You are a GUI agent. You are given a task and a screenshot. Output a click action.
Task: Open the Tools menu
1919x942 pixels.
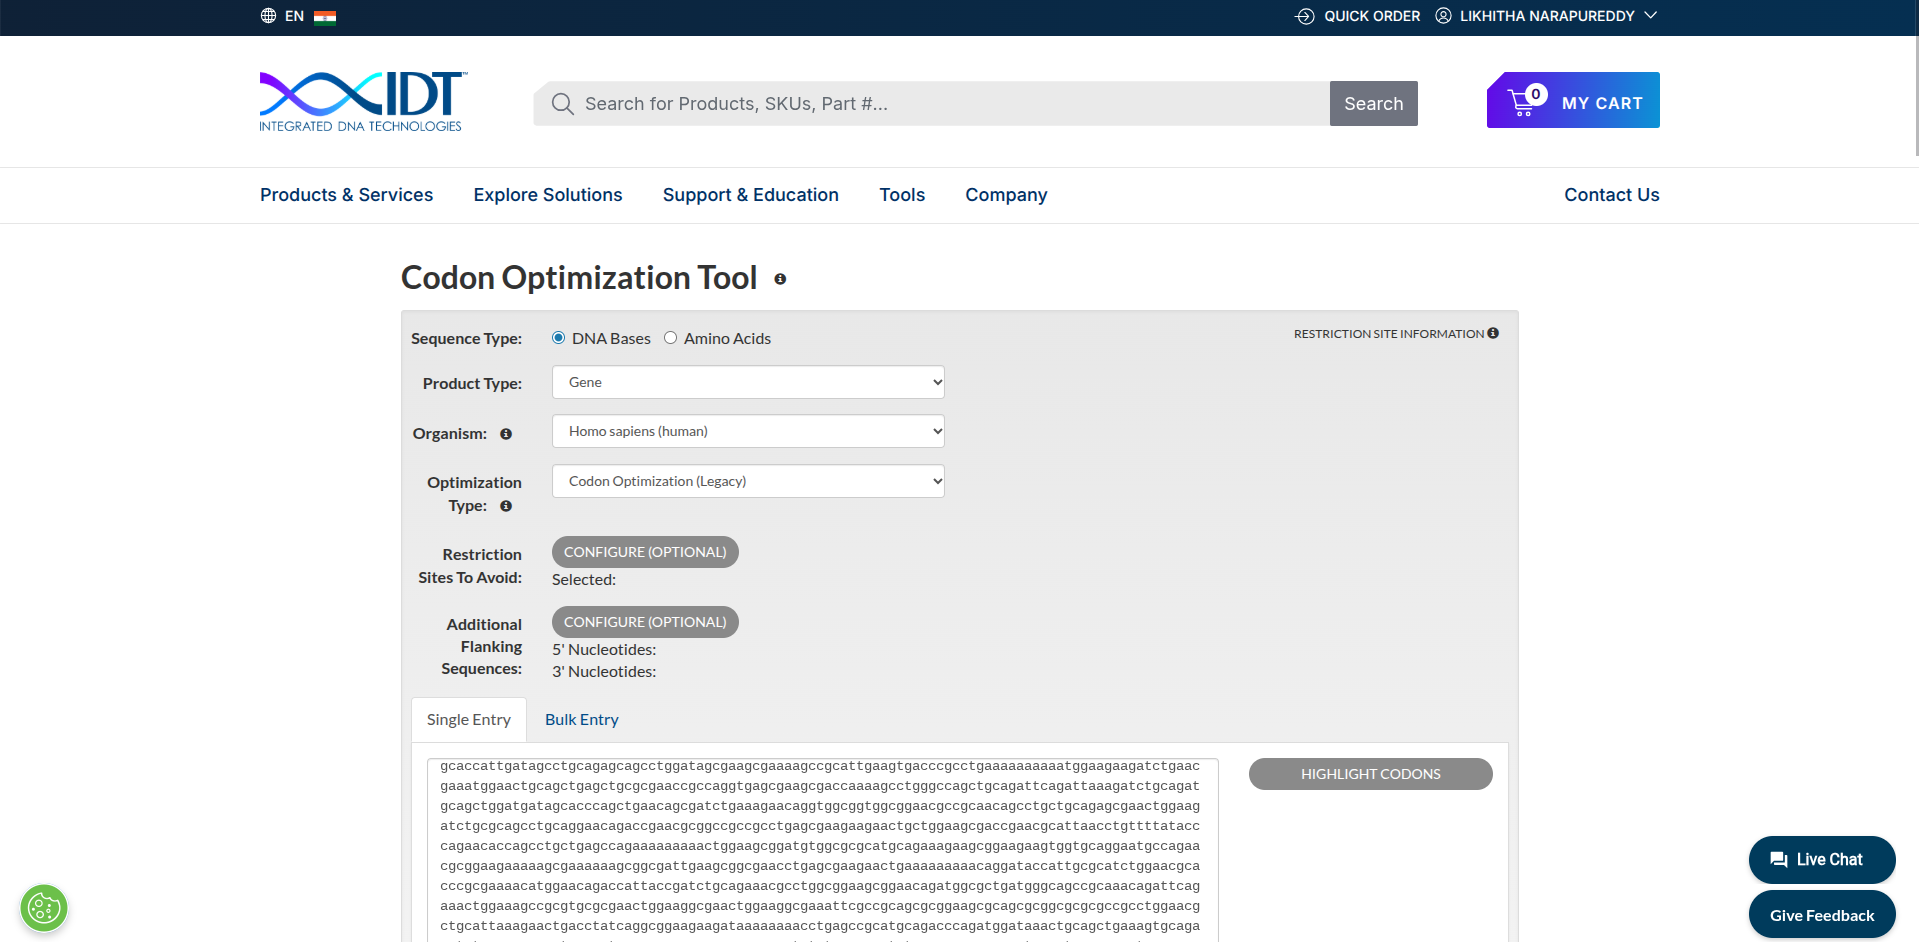click(901, 195)
